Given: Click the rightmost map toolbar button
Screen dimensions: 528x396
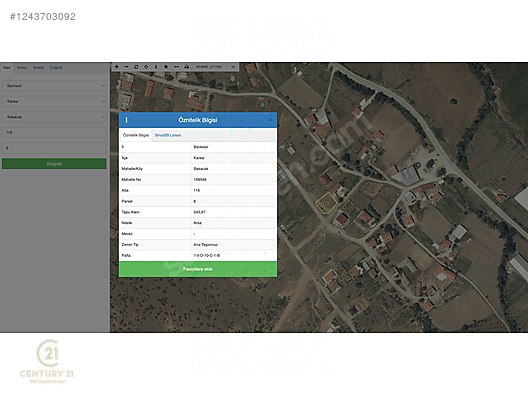Looking at the screenshot, I should (x=233, y=67).
